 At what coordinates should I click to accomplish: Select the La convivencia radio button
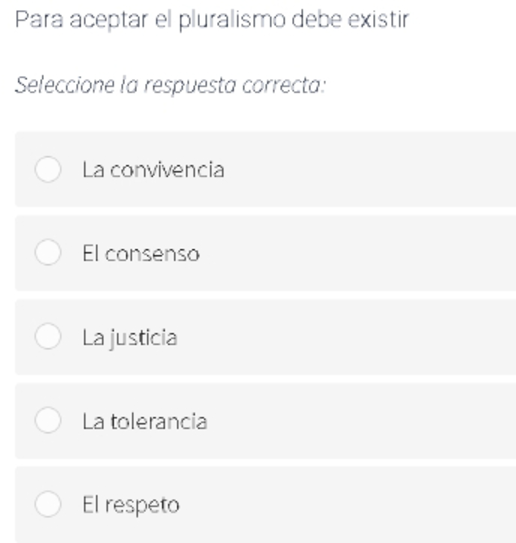coord(48,169)
